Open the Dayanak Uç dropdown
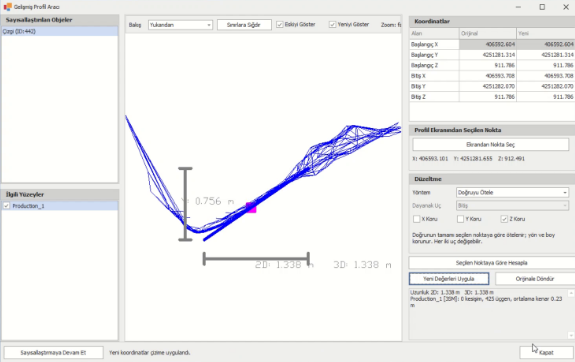Viewport: 575px width, 362px height. coord(512,206)
